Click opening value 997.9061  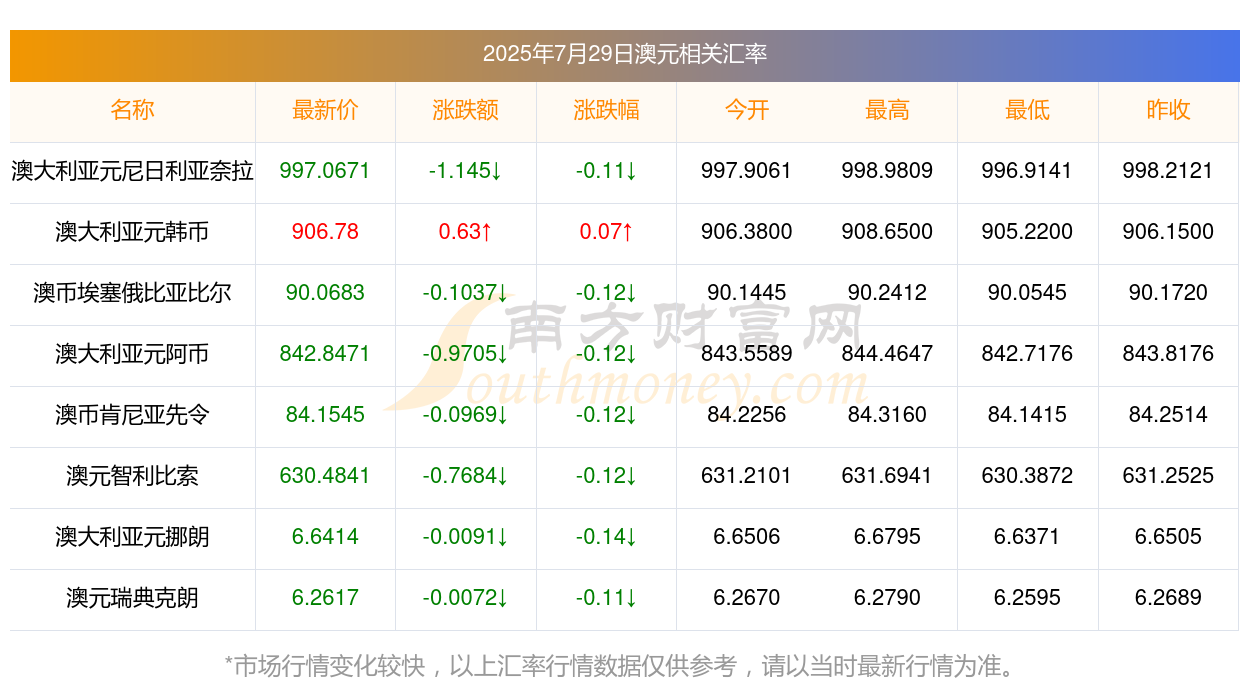(747, 171)
